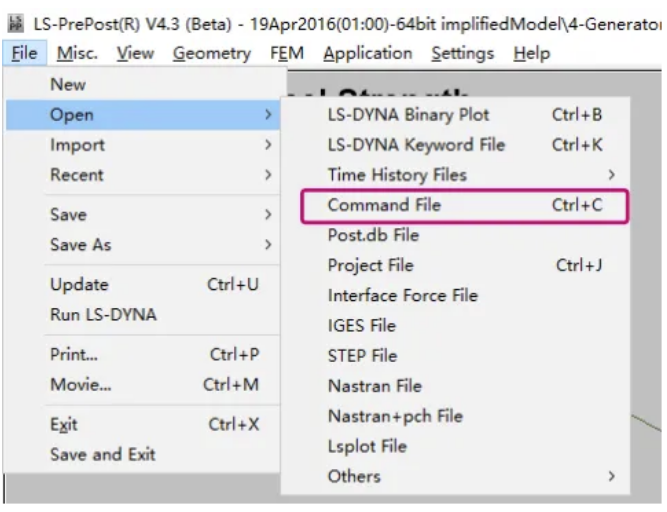Expand the Save As submenu
The width and height of the screenshot is (667, 512).
tap(143, 245)
